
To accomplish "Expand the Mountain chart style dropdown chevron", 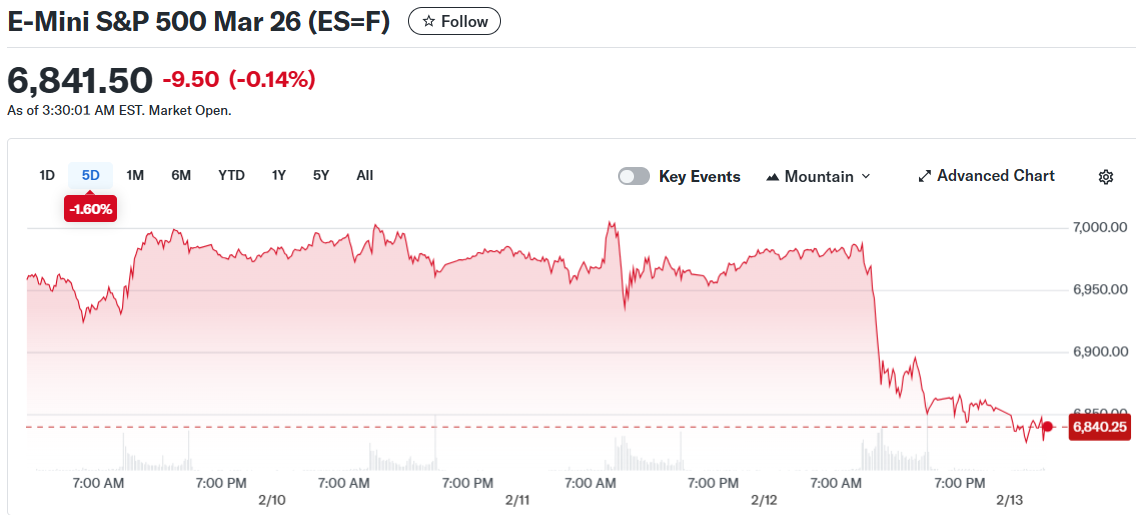I will [x=866, y=176].
